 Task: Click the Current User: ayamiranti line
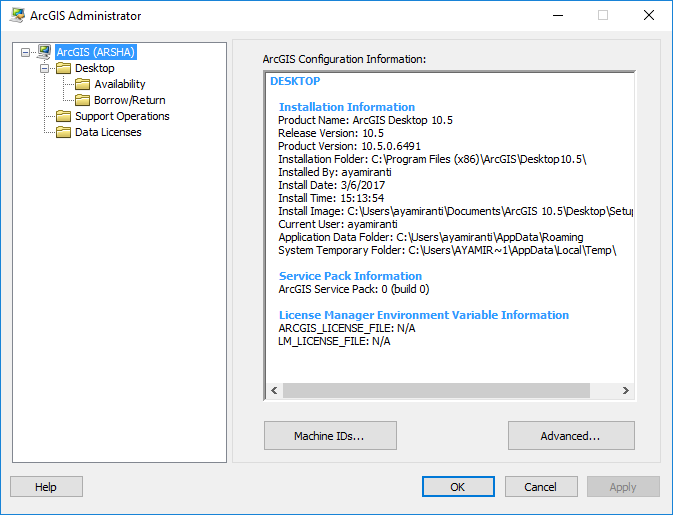[338, 224]
